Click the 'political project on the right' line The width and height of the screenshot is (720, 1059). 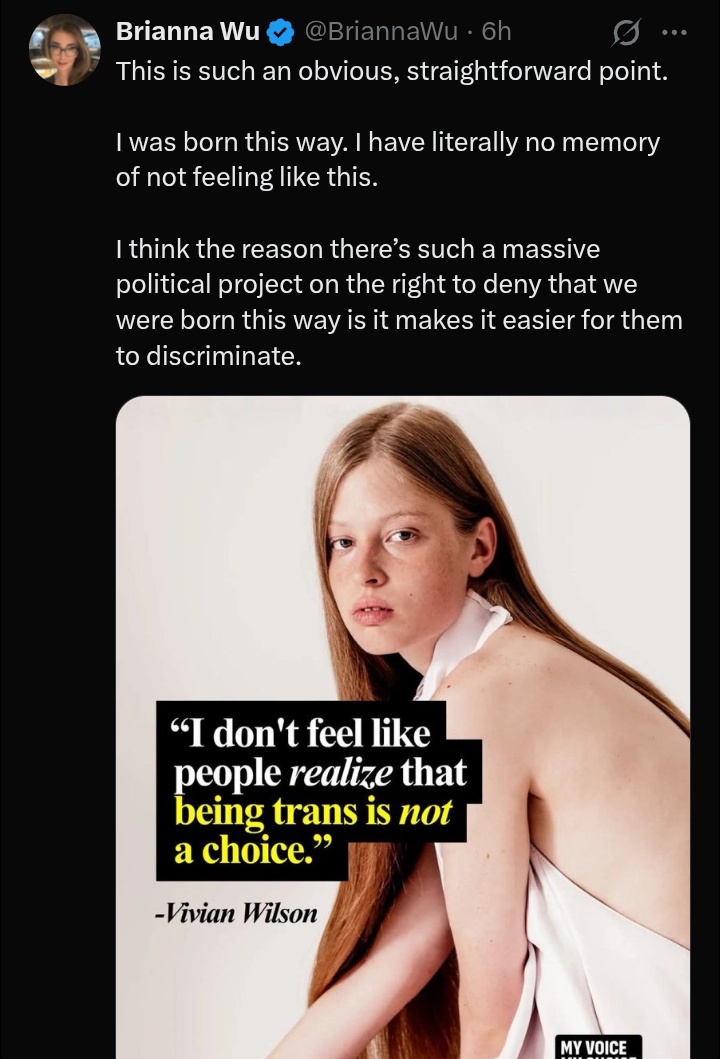pyautogui.click(x=376, y=284)
